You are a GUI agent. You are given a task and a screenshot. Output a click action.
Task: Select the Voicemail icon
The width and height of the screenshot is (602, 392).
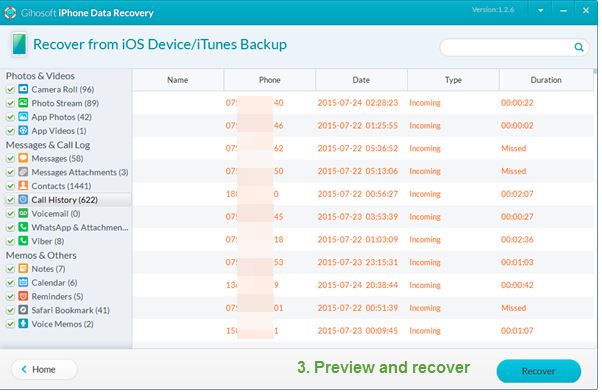pos(23,213)
